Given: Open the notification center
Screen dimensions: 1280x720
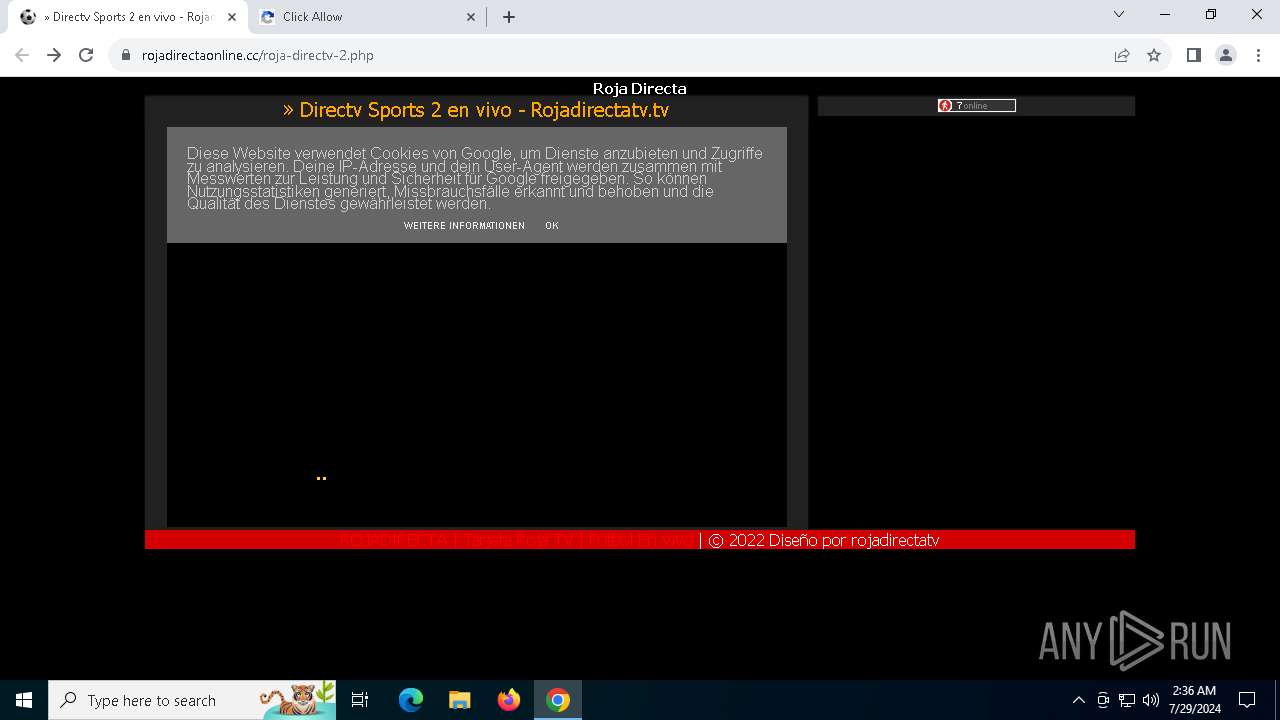Looking at the screenshot, I should point(1247,700).
